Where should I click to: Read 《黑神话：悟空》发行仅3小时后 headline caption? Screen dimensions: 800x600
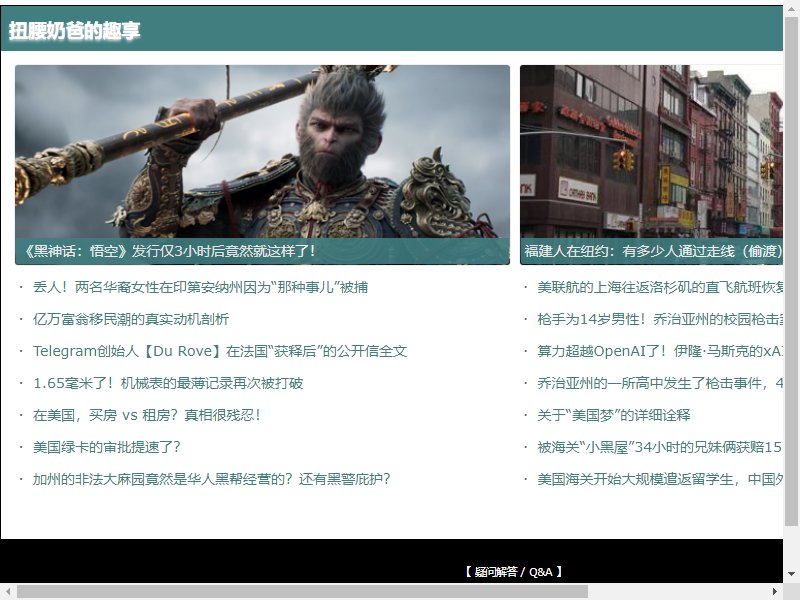click(x=170, y=251)
